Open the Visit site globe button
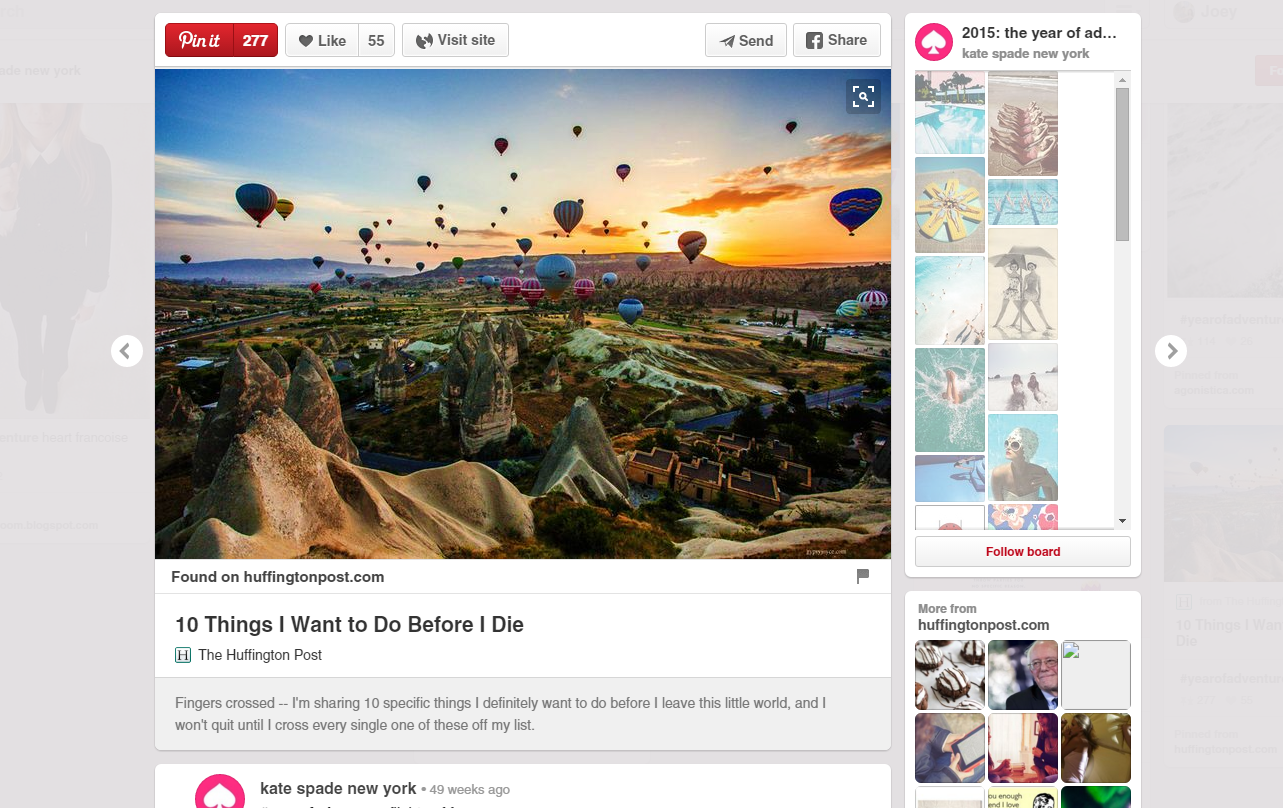The width and height of the screenshot is (1283, 808). (455, 41)
